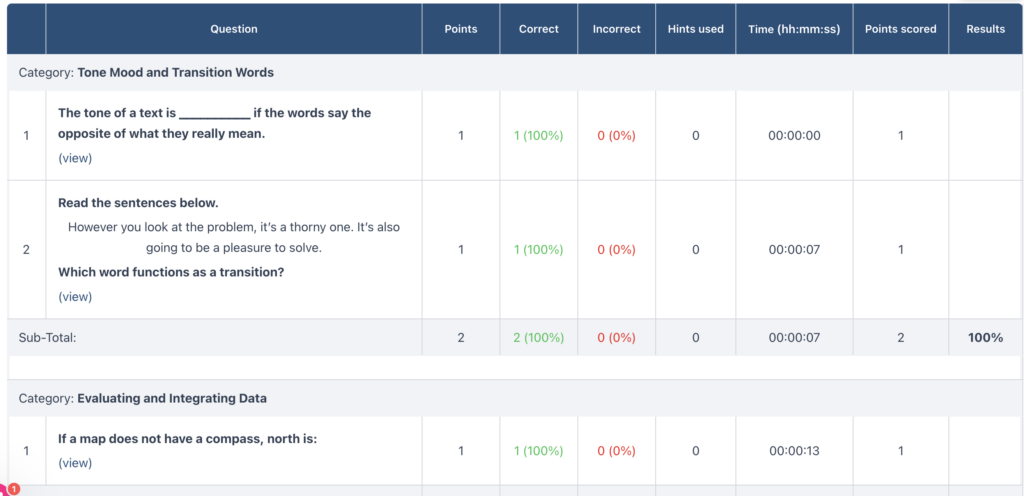1024x496 pixels.
Task: Open the view link under the map compass question
Action: click(75, 463)
